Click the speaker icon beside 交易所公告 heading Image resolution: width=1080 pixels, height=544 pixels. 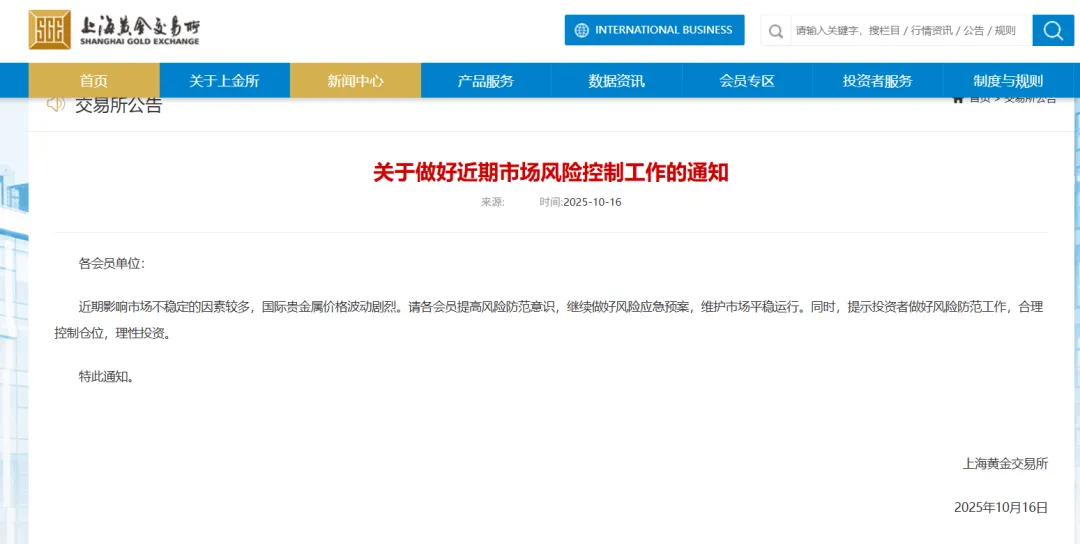56,104
